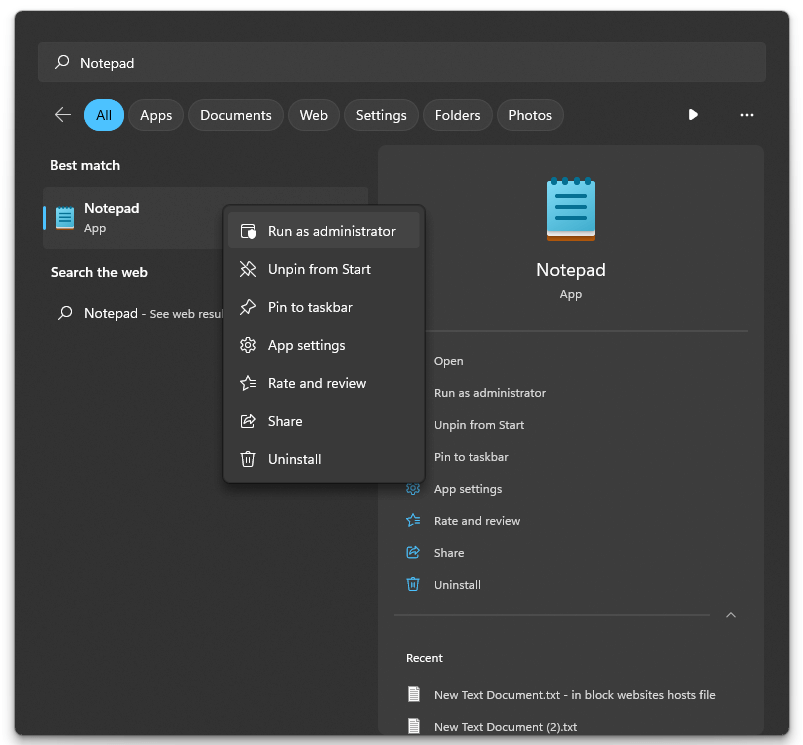Select the Documents filter tab
803x745 pixels.
(236, 115)
